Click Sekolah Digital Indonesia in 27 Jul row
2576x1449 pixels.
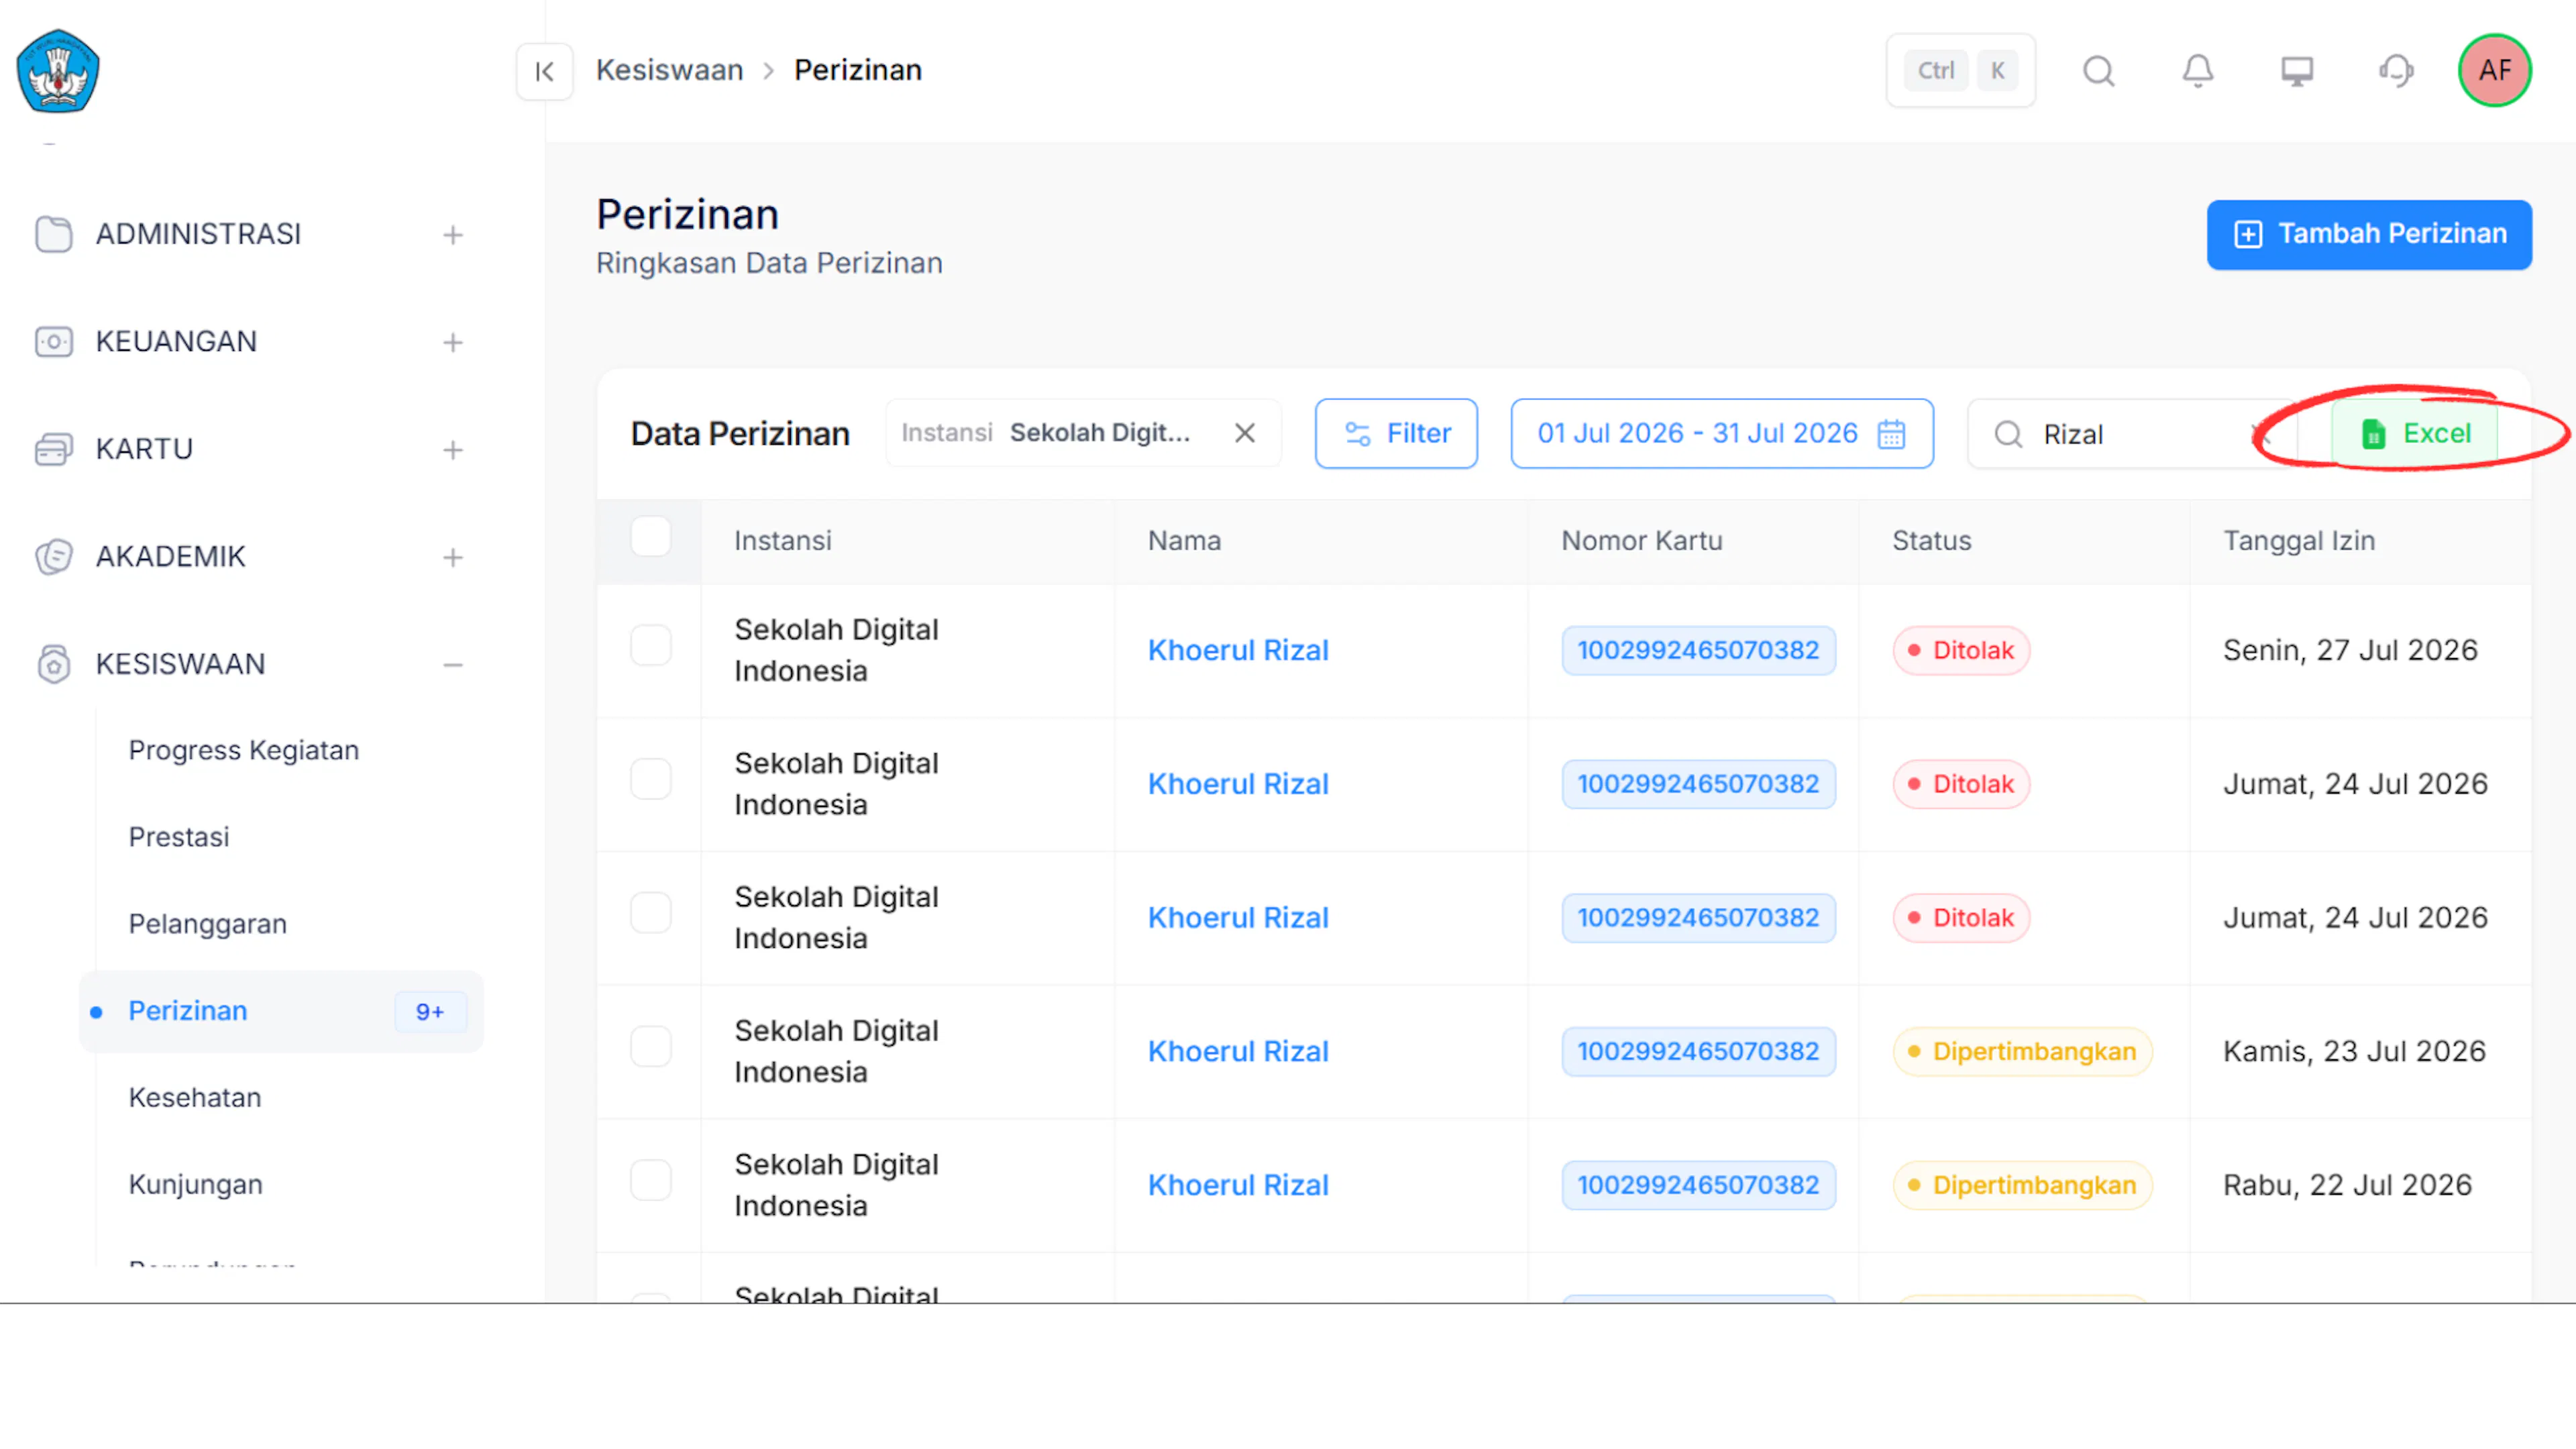point(836,650)
